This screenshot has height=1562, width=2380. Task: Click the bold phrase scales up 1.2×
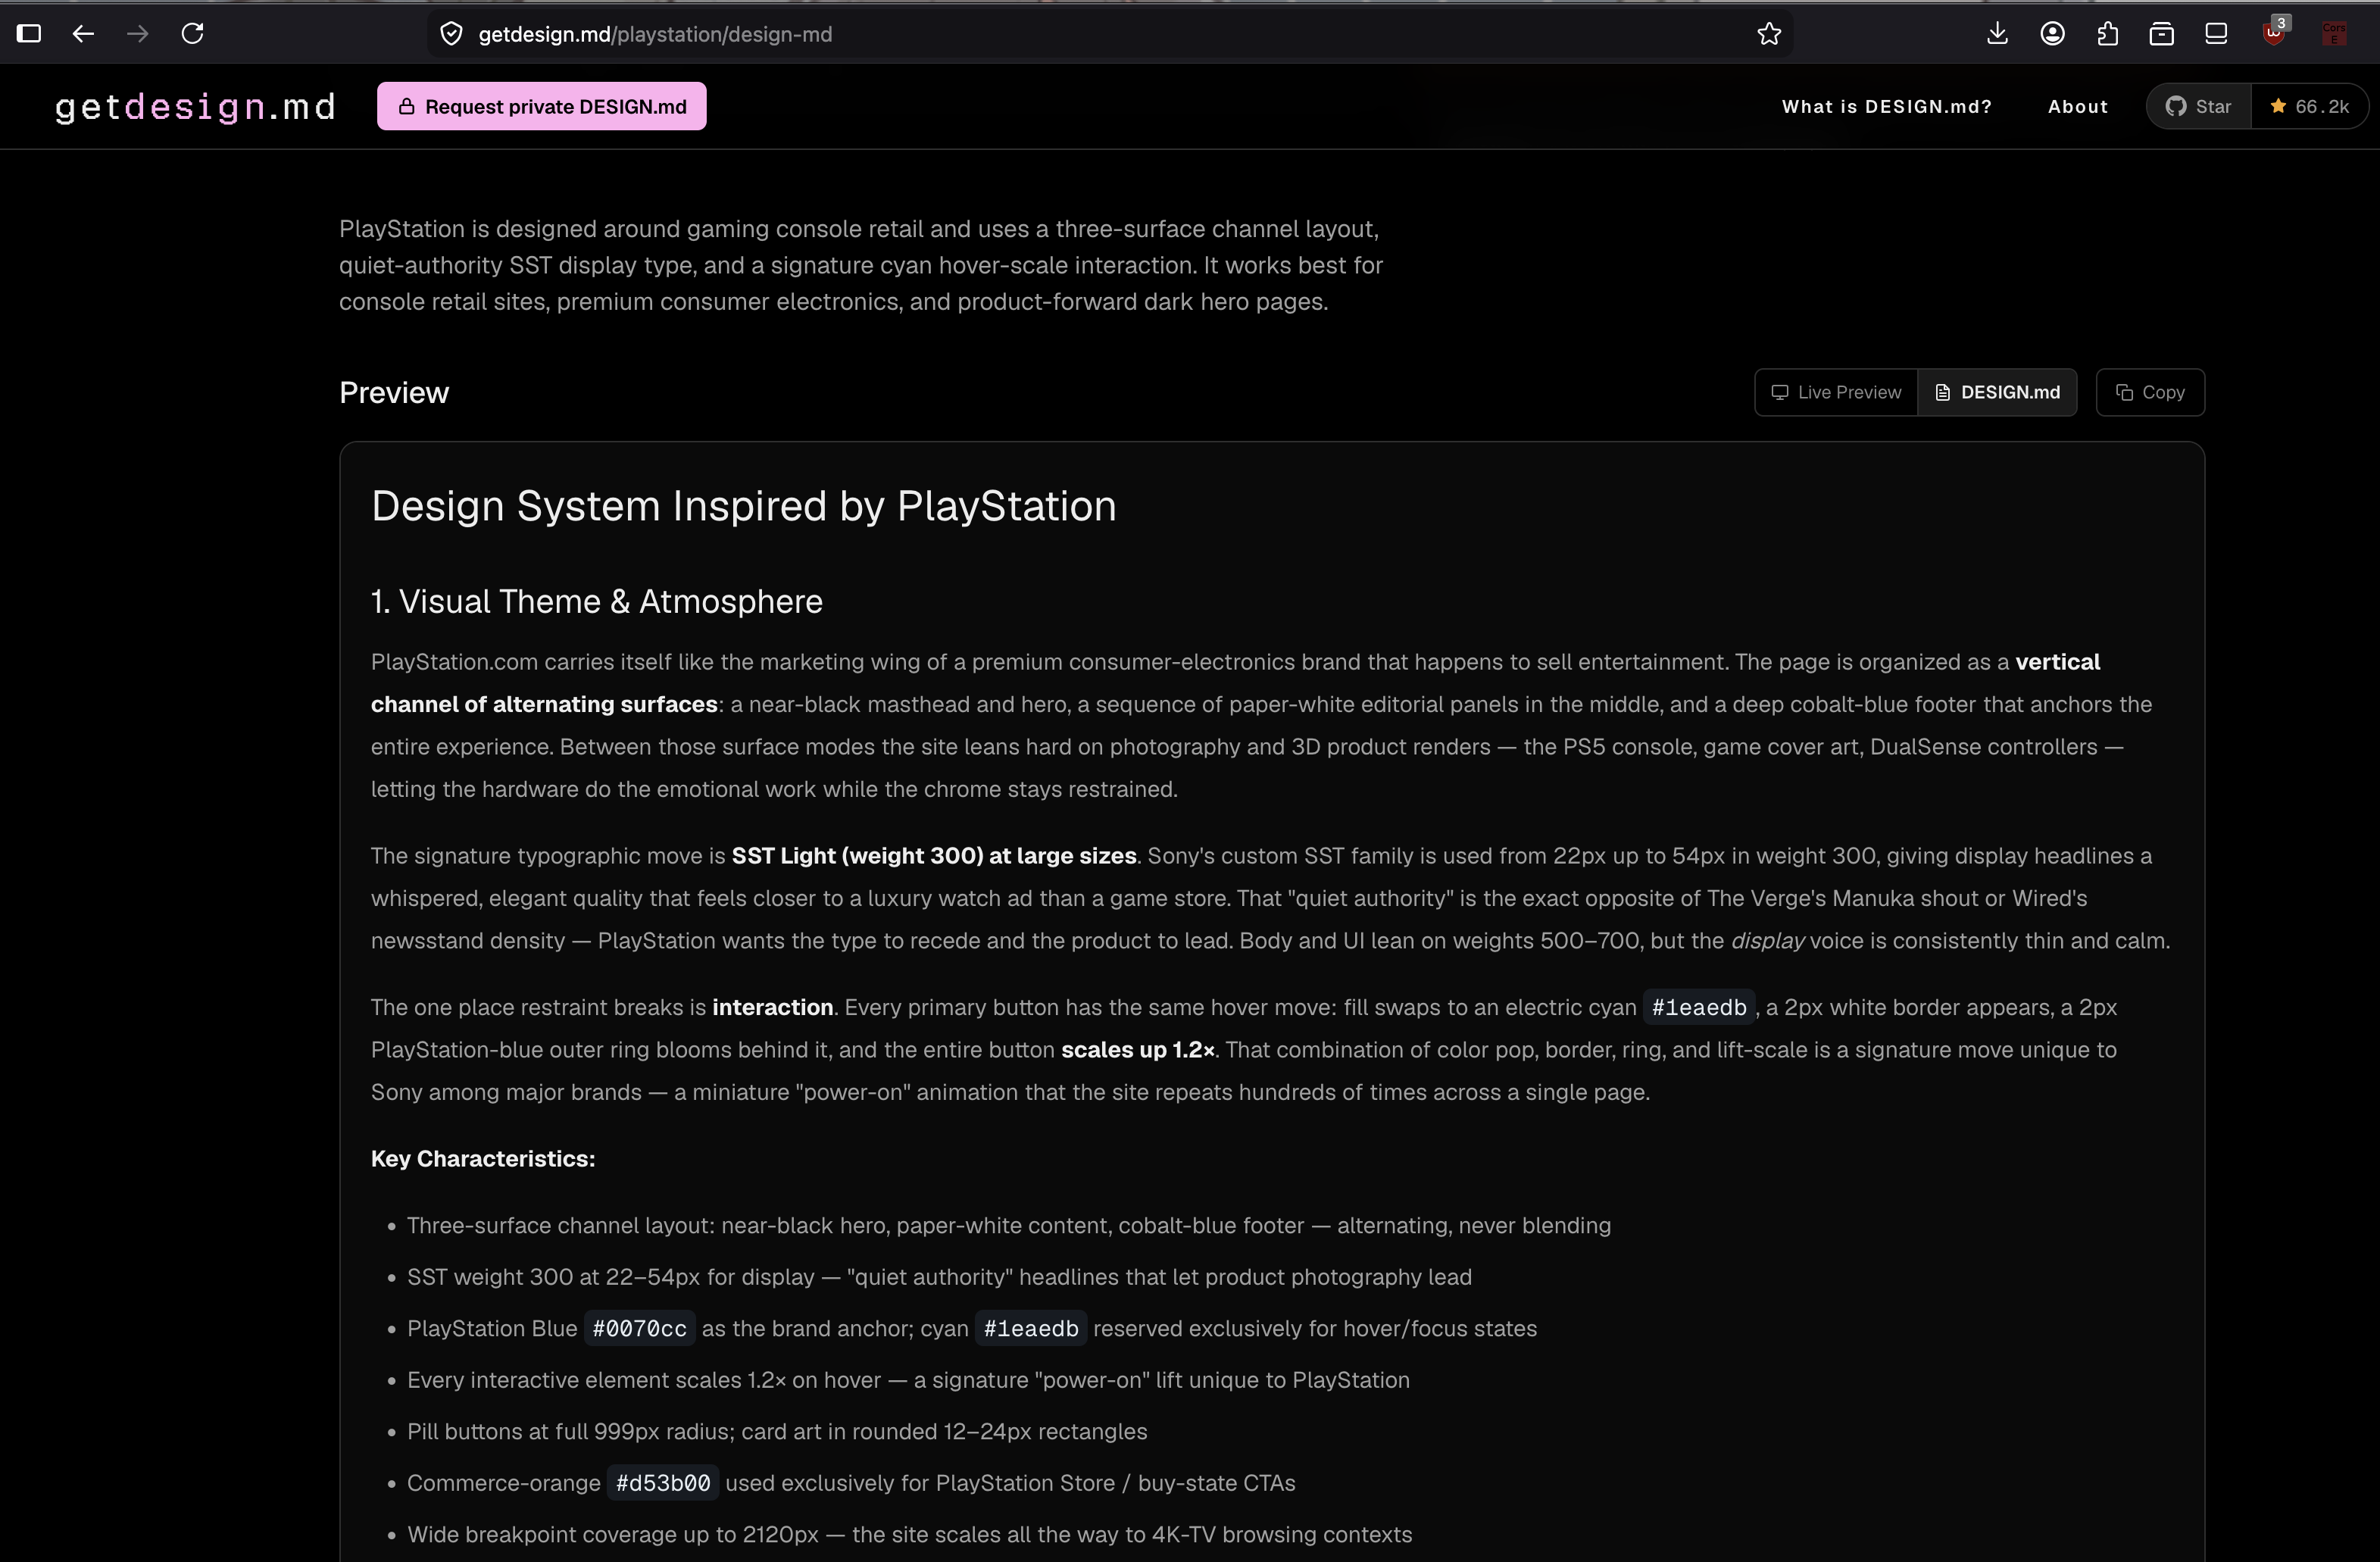[1138, 1050]
